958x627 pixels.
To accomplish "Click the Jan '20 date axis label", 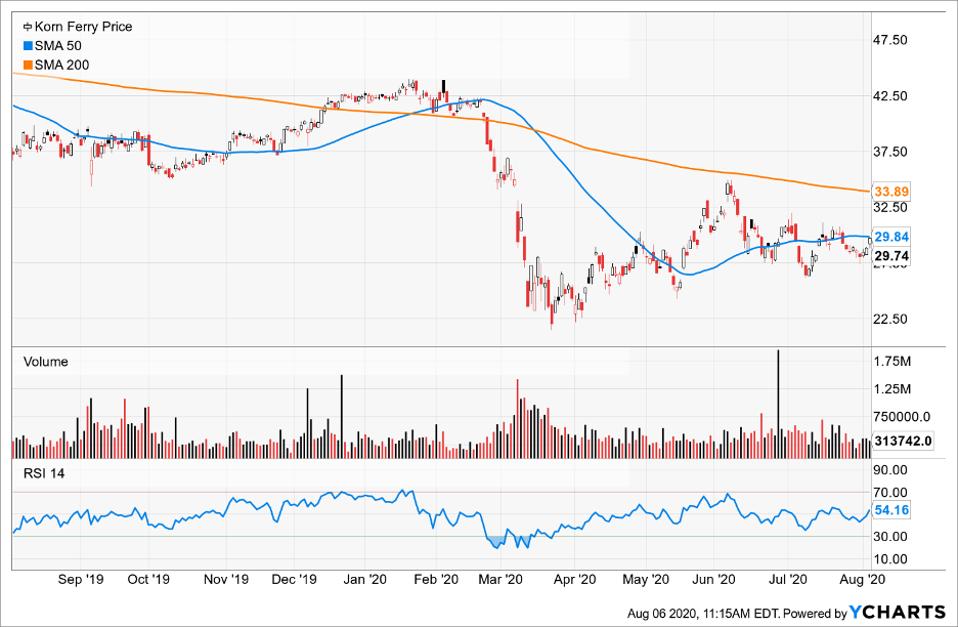I will 365,580.
